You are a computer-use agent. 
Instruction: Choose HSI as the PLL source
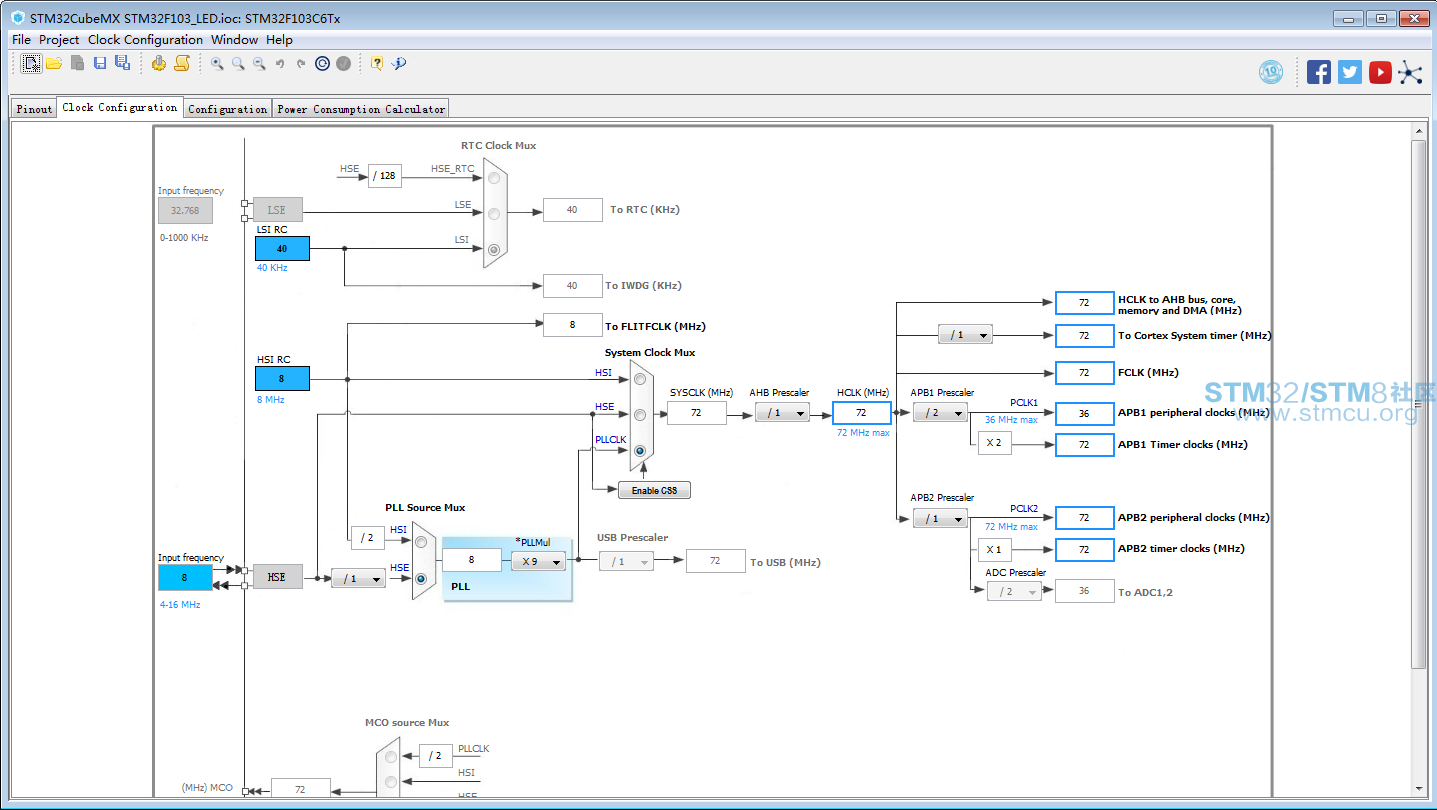point(421,542)
